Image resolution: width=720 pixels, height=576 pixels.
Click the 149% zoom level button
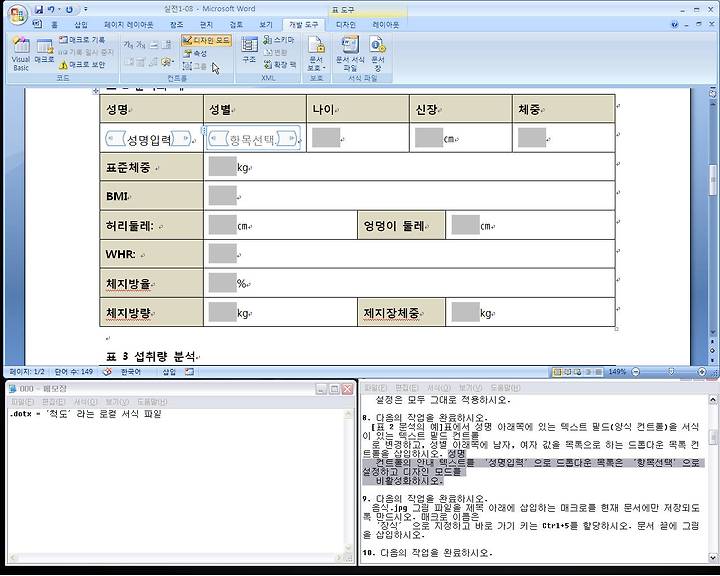click(x=617, y=372)
